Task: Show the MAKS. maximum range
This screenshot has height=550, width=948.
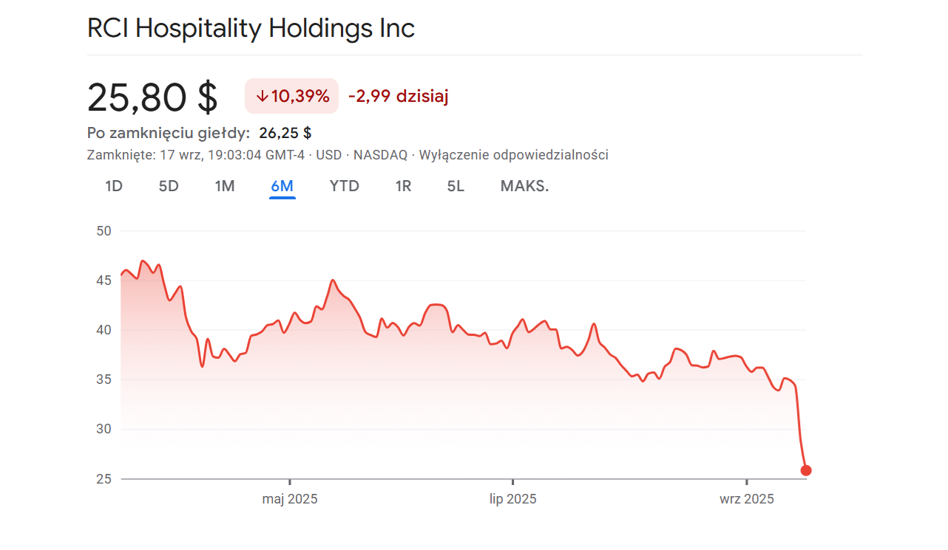Action: 524,186
